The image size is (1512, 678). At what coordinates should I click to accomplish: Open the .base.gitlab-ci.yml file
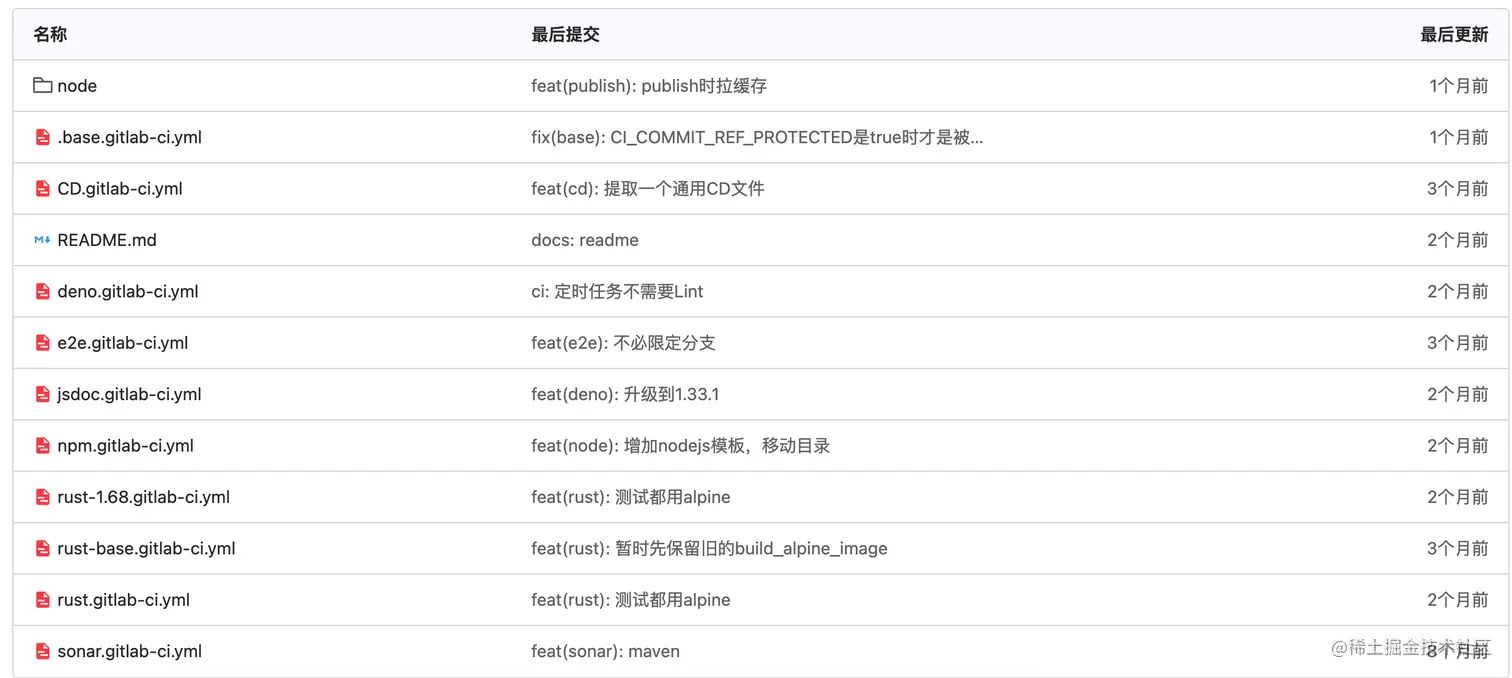pos(129,137)
